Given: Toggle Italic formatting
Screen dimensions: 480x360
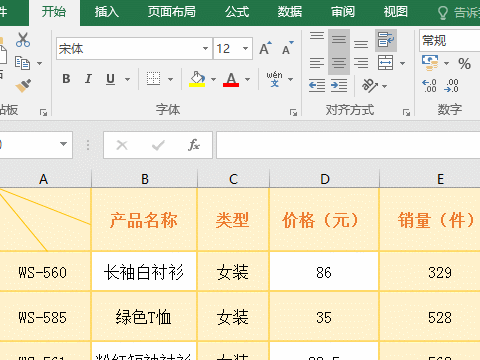Looking at the screenshot, I should coord(88,79).
